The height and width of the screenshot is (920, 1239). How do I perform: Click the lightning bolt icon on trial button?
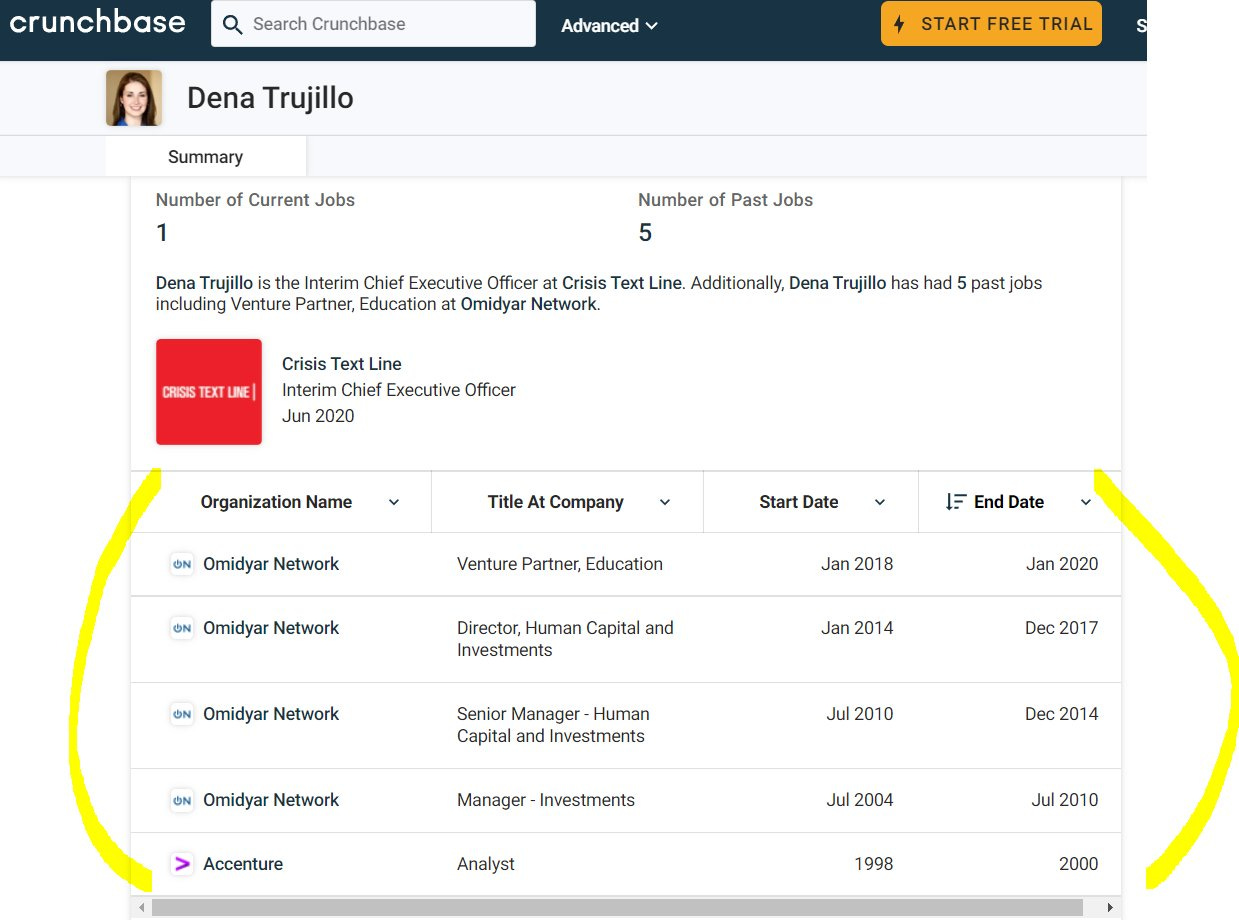[x=900, y=24]
